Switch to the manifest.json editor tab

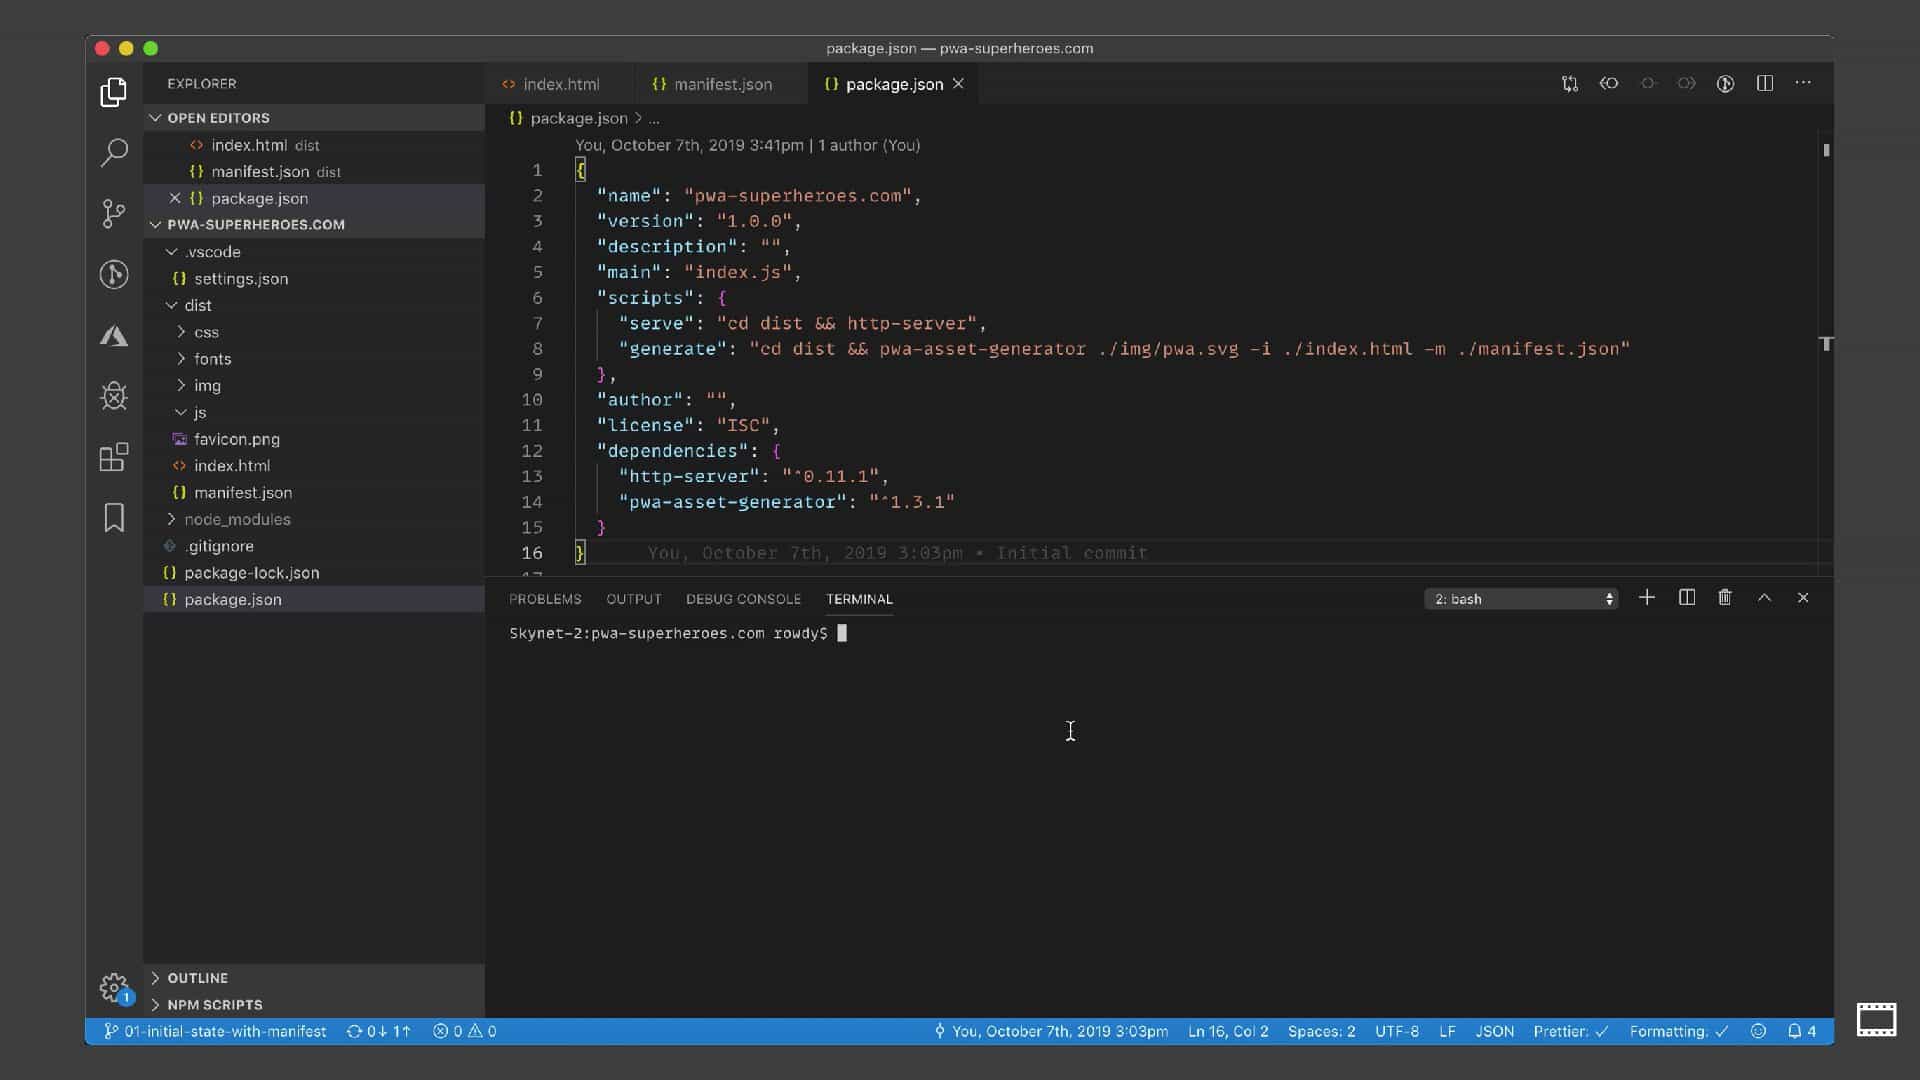(x=722, y=84)
